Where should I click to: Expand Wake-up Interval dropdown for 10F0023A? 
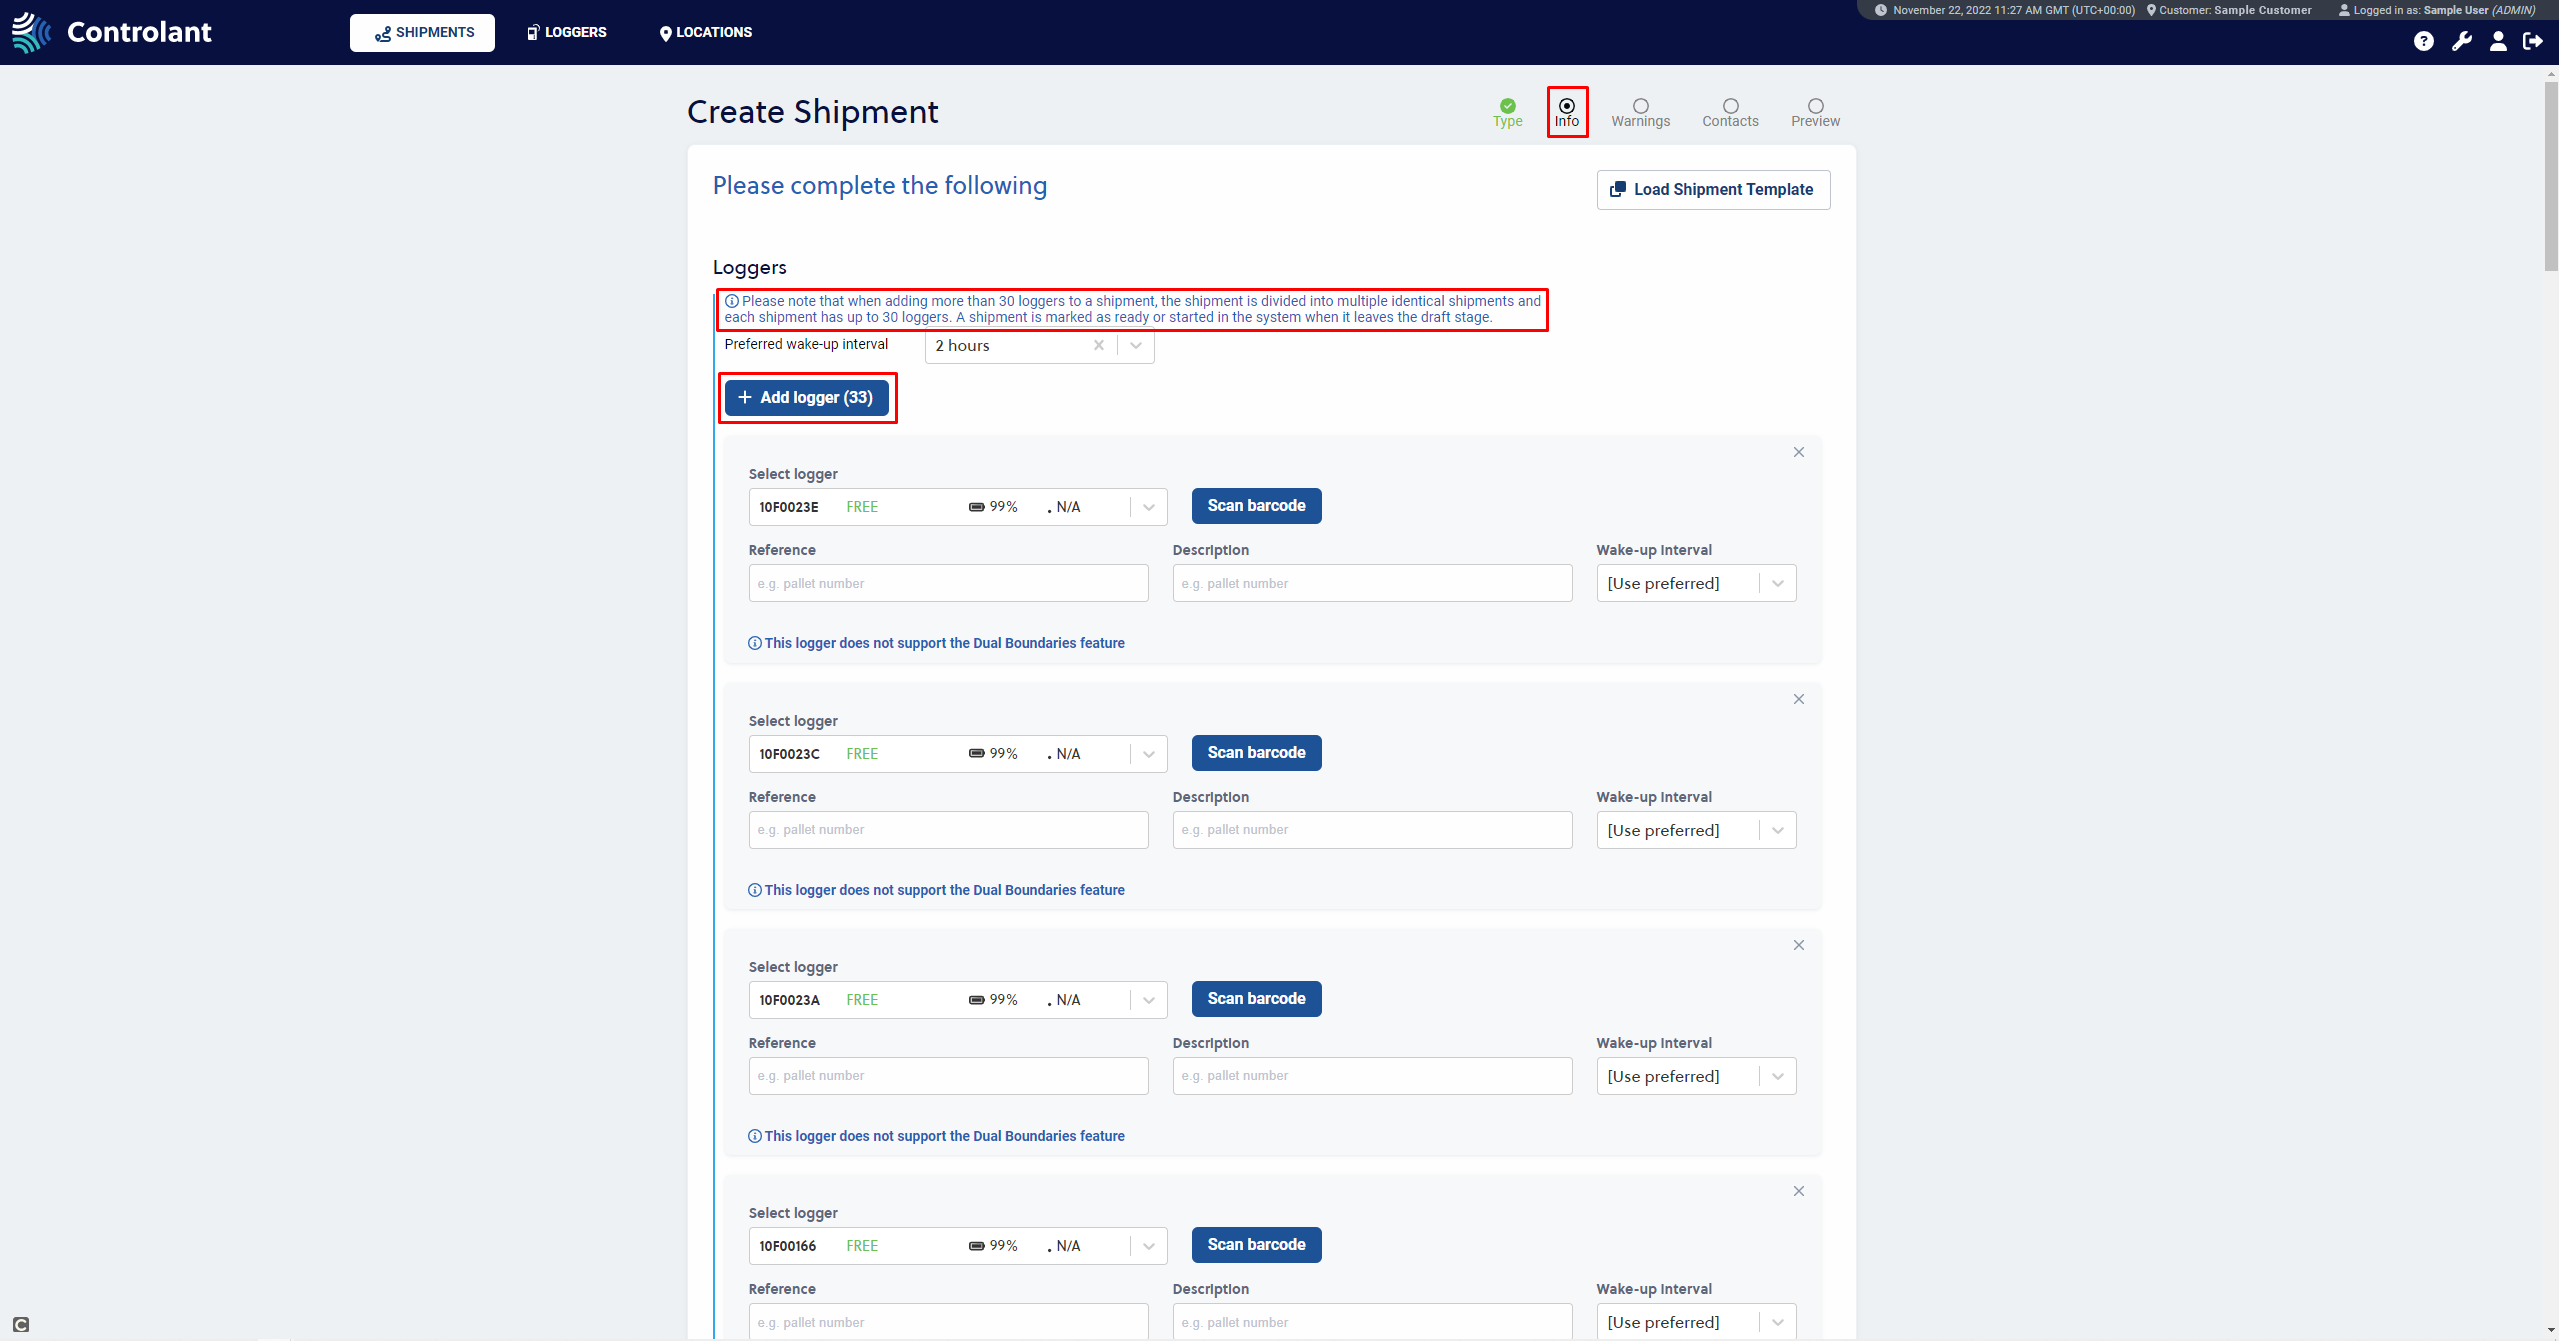pyautogui.click(x=1696, y=1076)
